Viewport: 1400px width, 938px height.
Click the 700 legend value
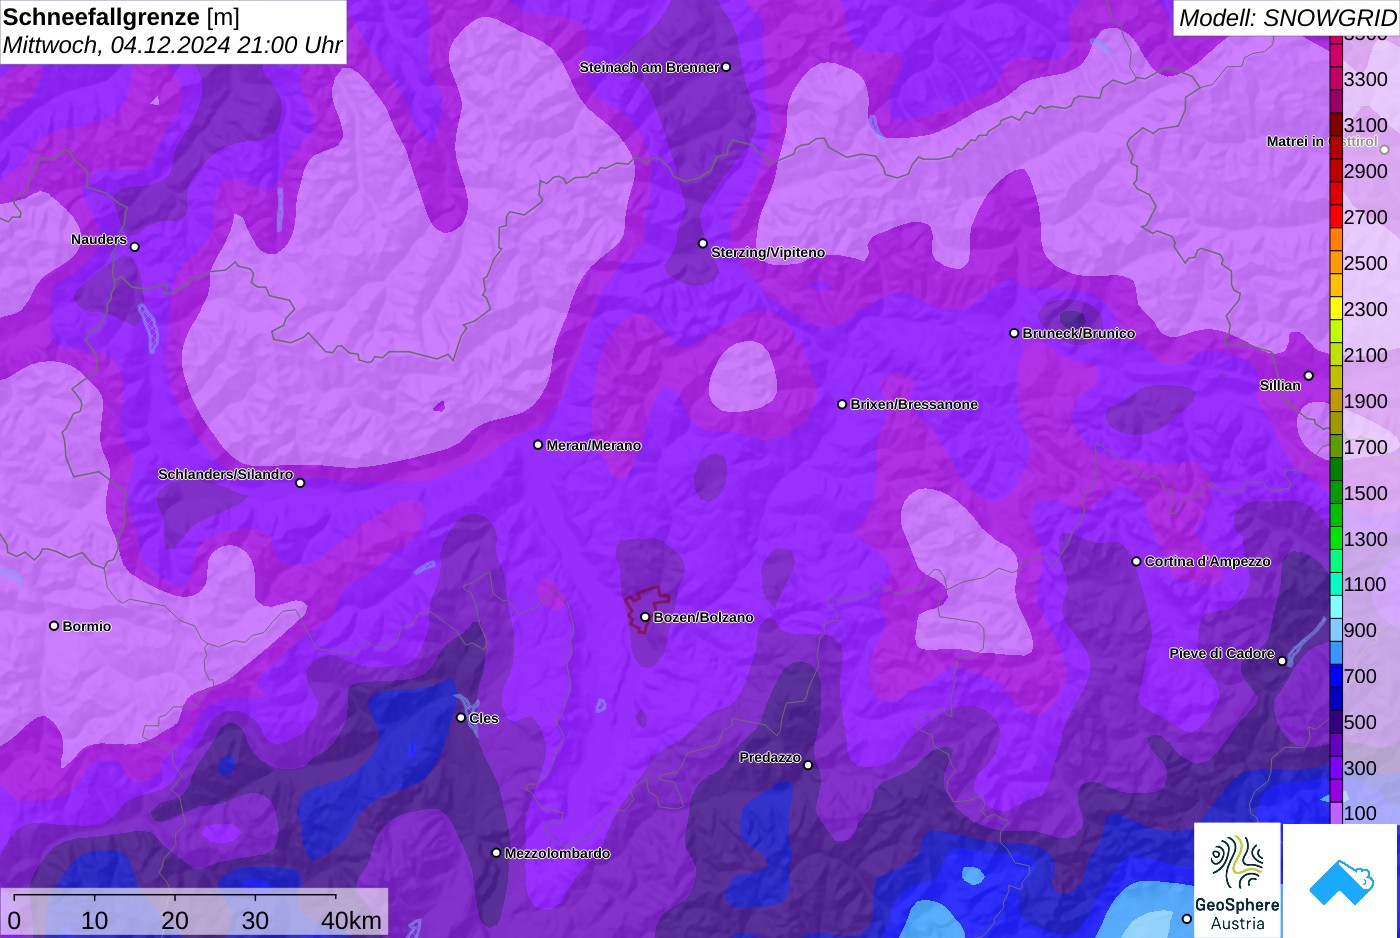(x=1360, y=676)
